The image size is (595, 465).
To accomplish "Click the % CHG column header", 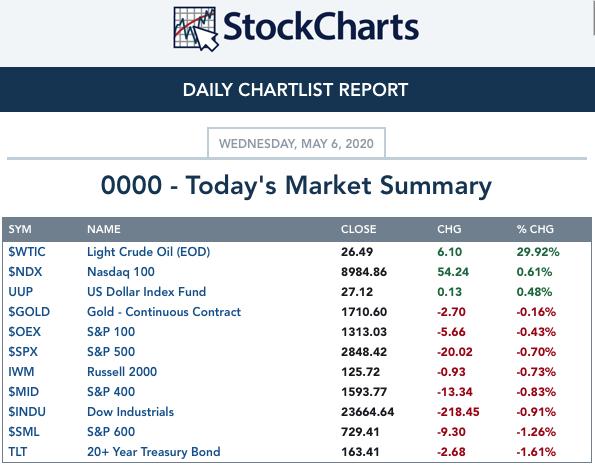I will tap(535, 229).
